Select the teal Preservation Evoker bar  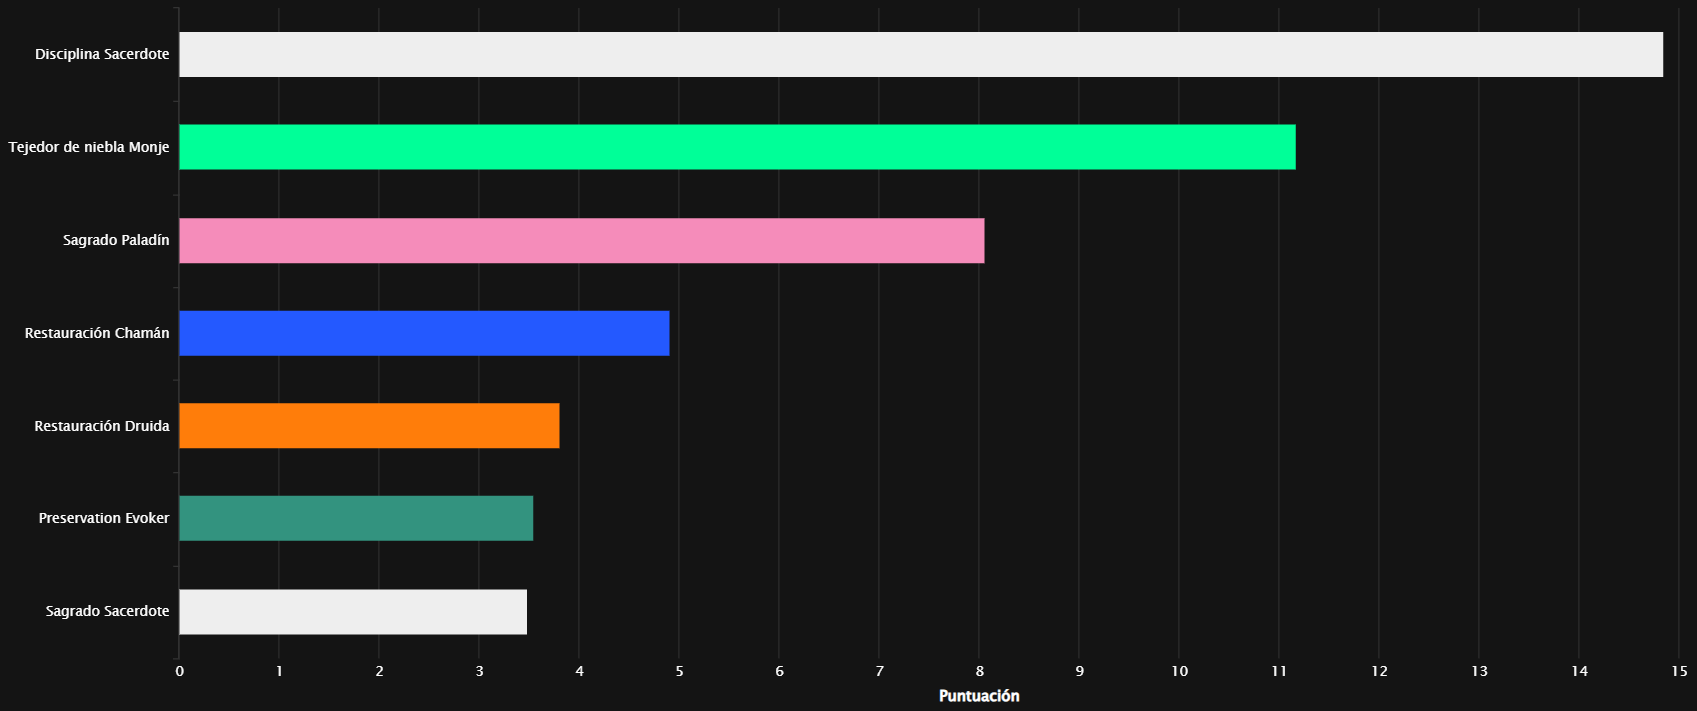356,518
